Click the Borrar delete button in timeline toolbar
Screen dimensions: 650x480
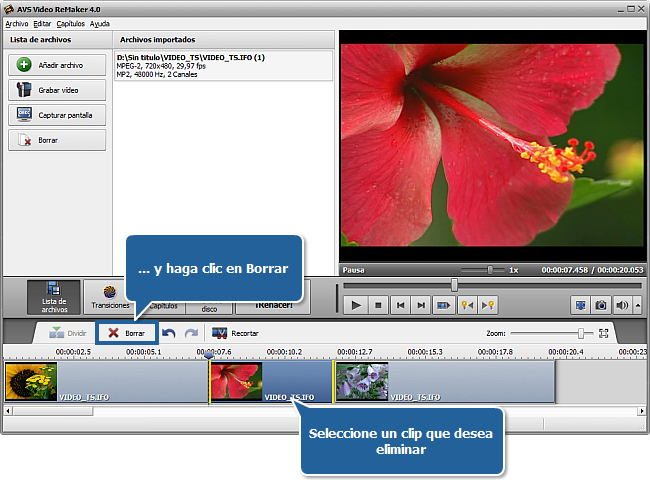tap(126, 333)
